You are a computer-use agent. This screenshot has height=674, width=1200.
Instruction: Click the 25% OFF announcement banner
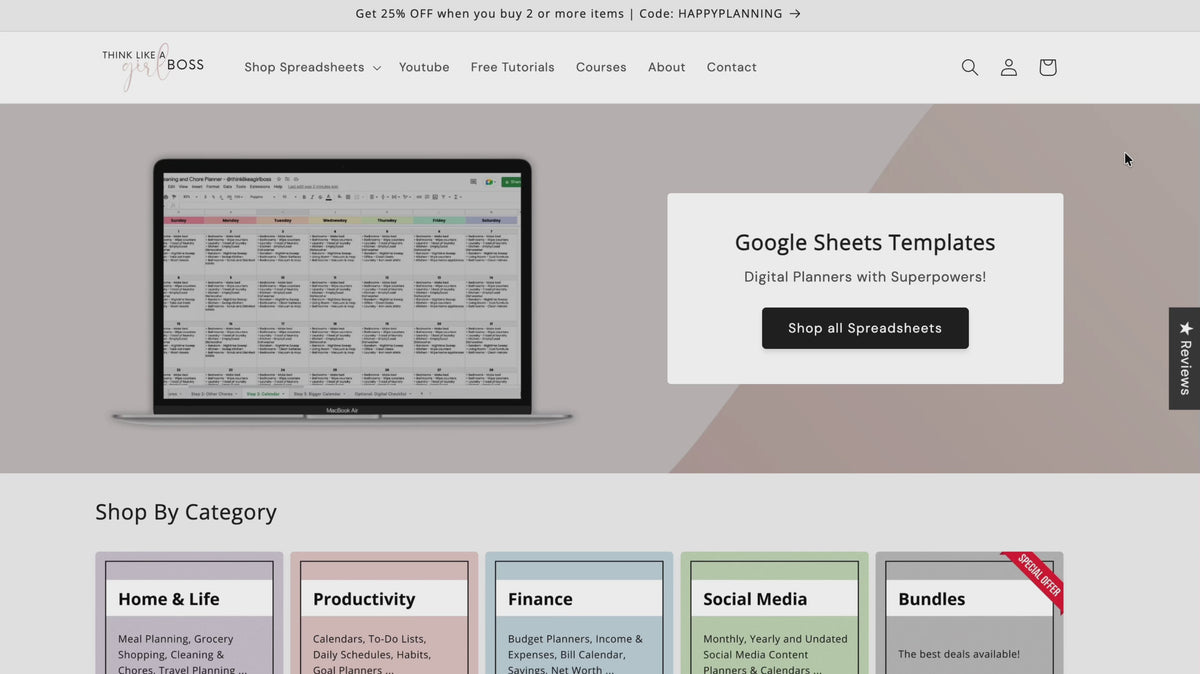click(578, 14)
